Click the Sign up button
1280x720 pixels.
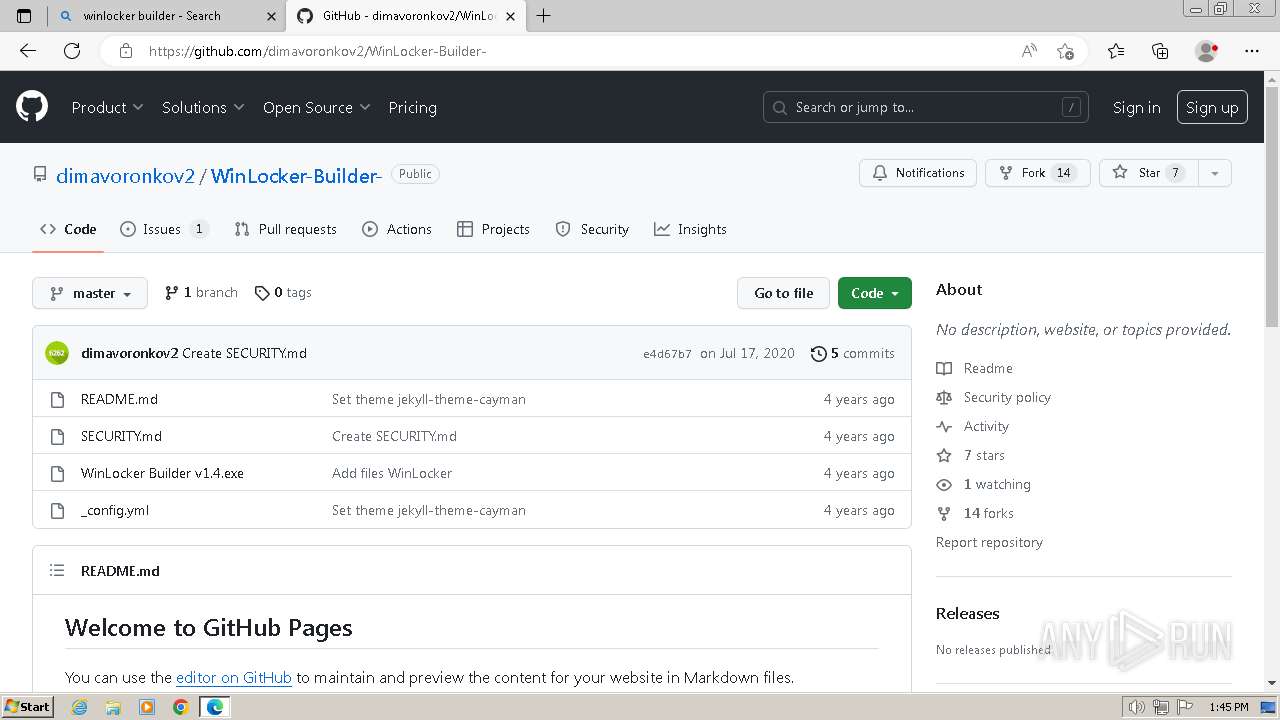(1212, 107)
